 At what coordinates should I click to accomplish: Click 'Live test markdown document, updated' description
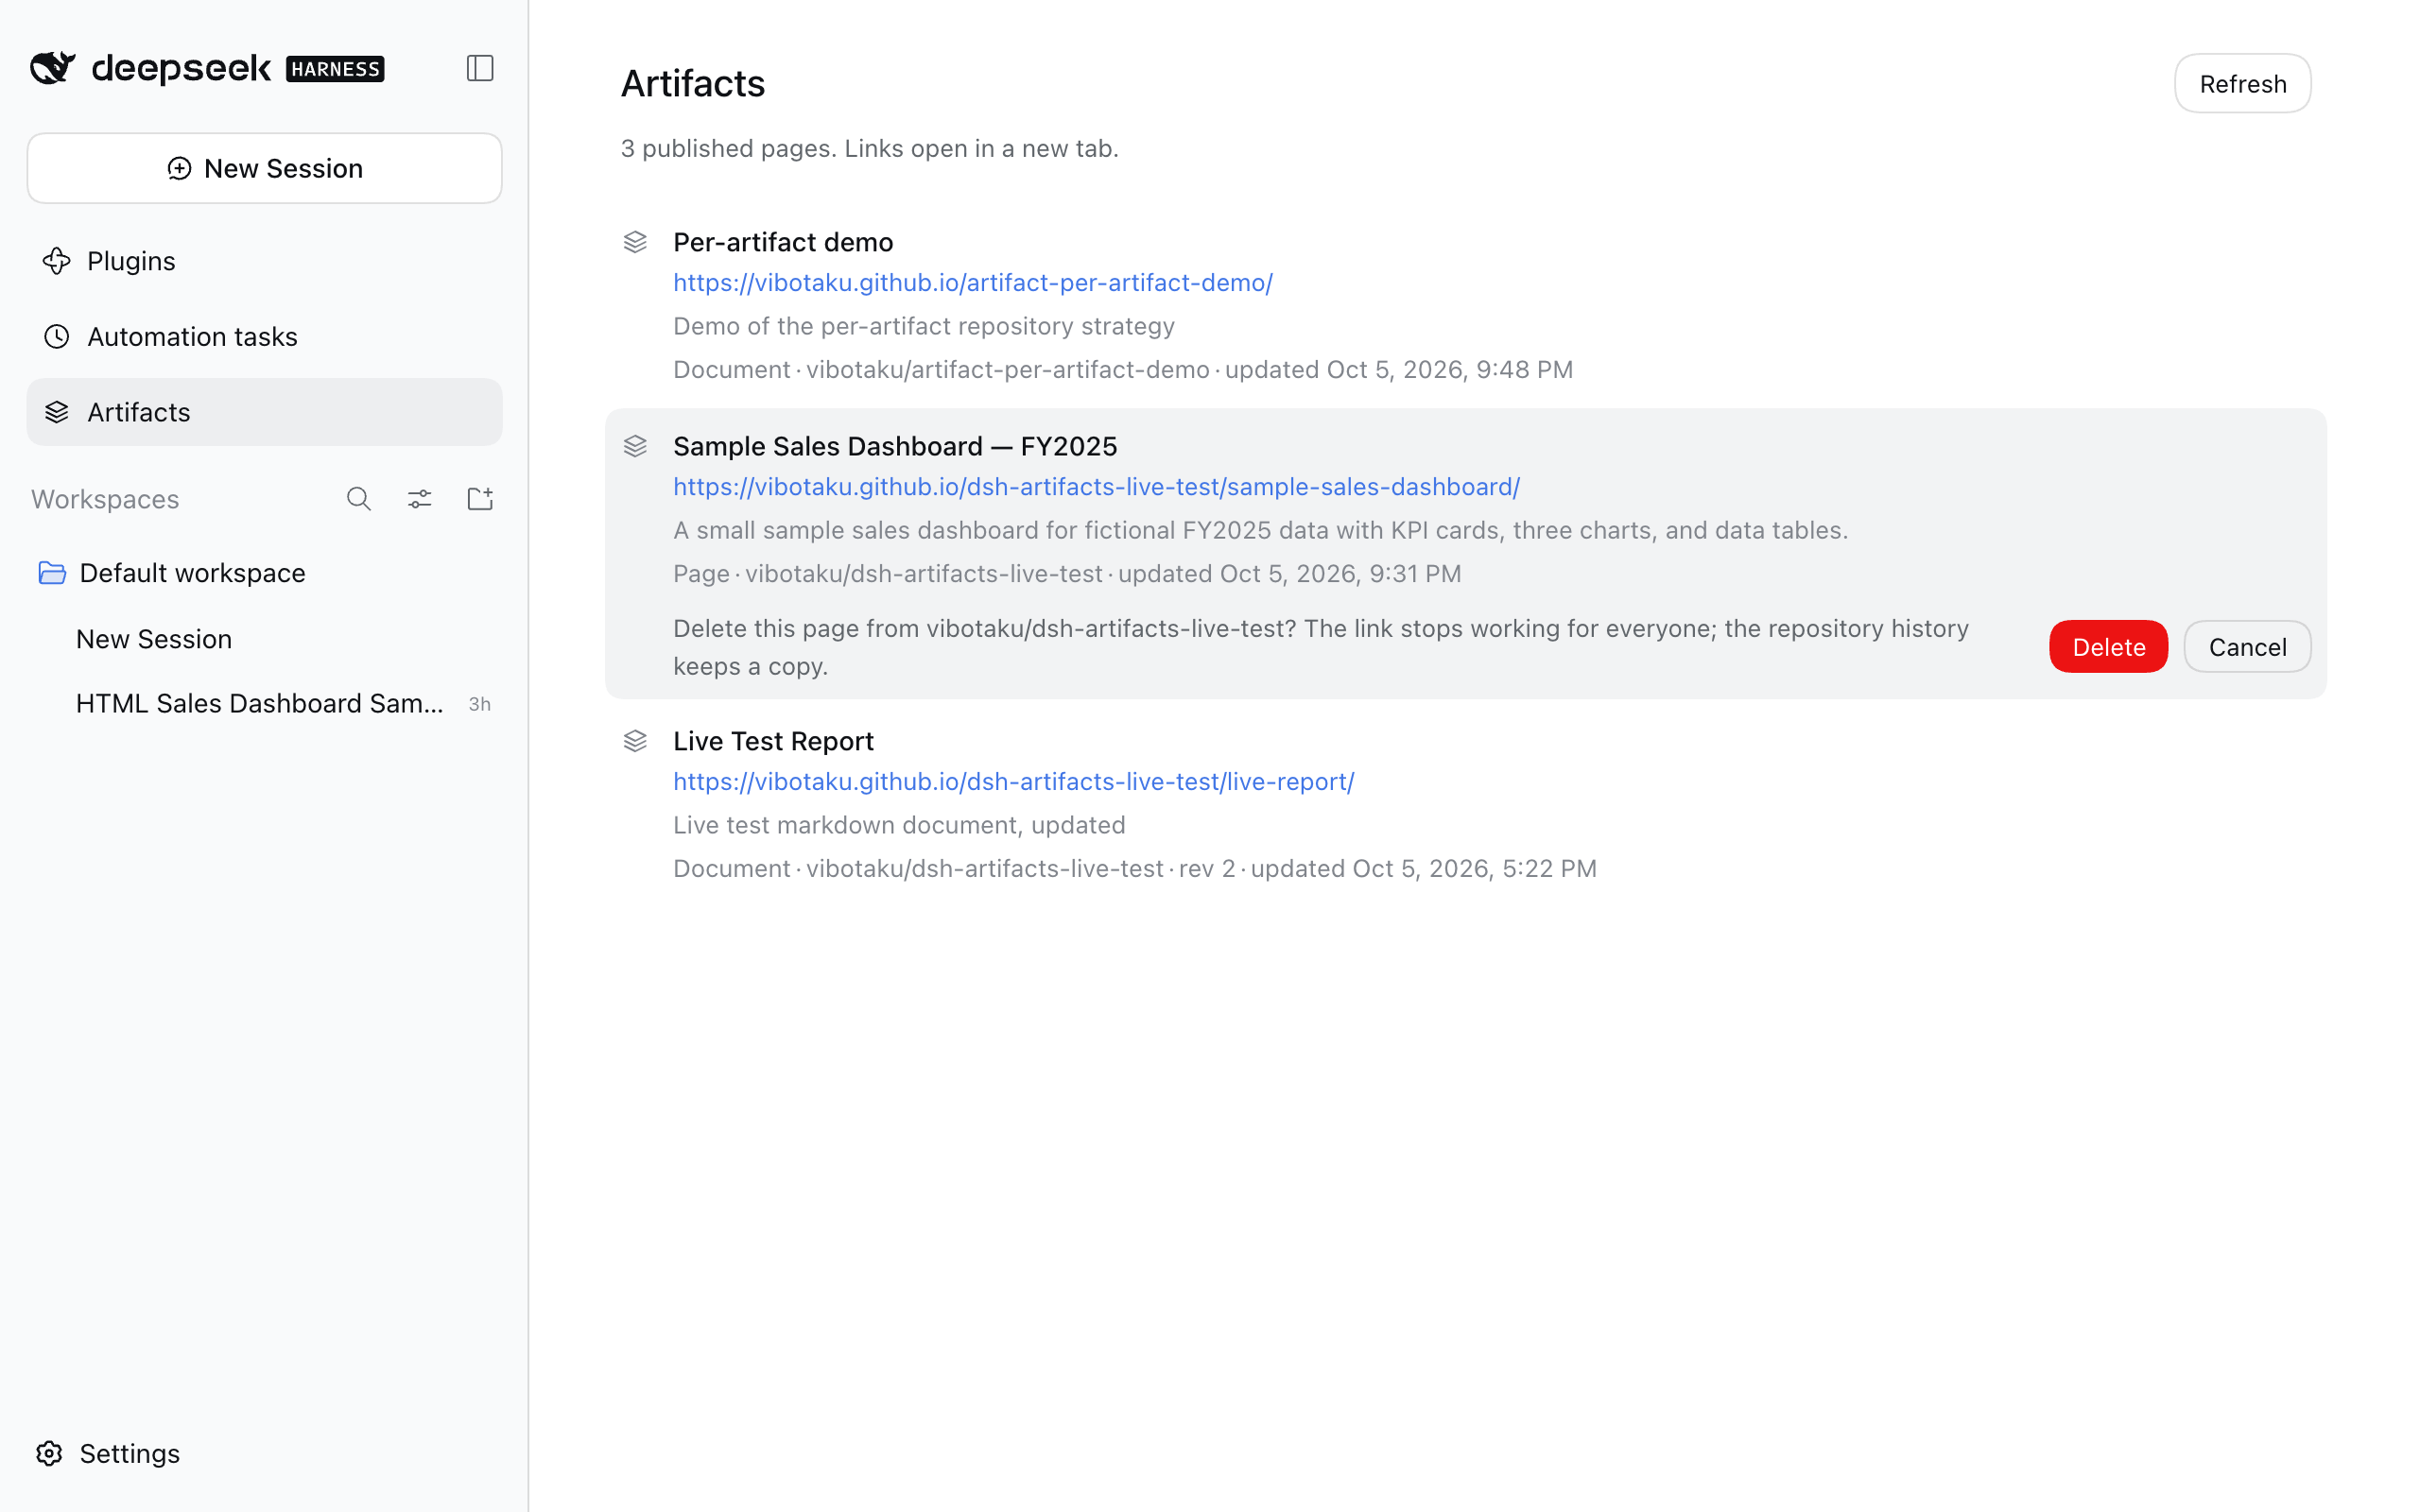[899, 825]
